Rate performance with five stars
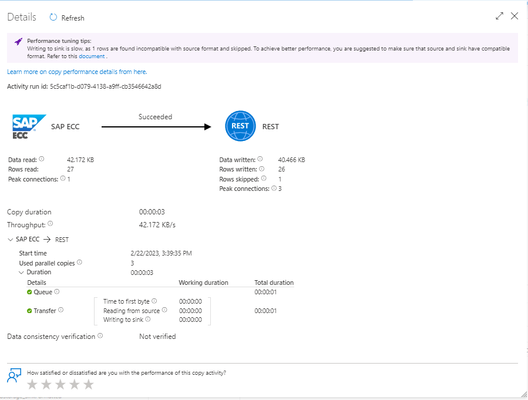 tap(88, 384)
